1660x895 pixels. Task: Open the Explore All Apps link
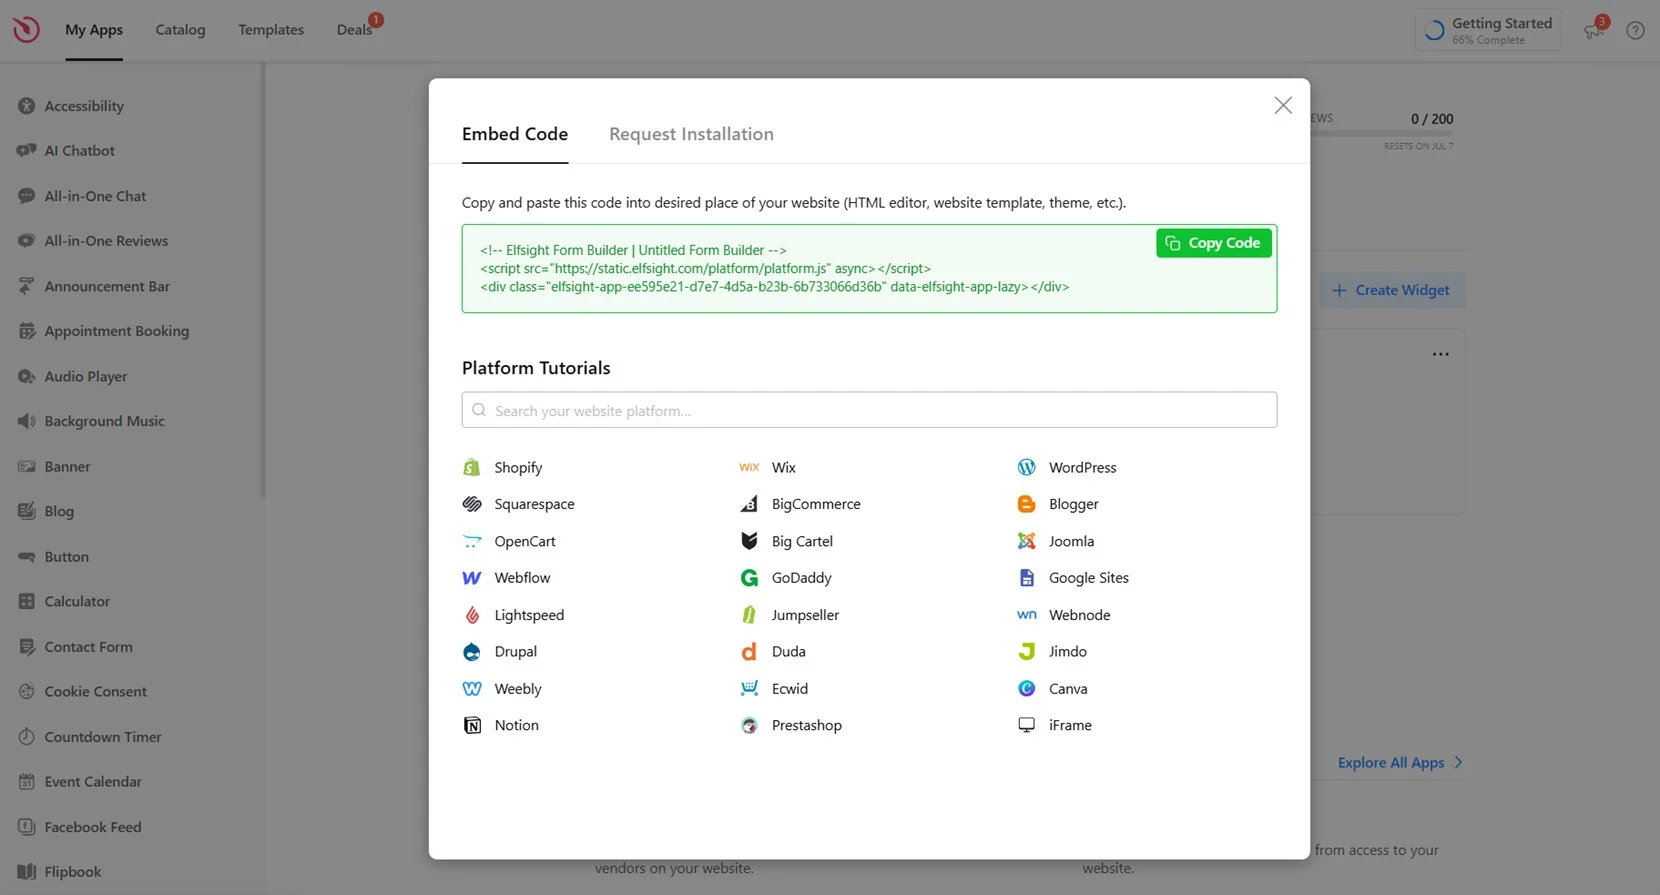1400,762
